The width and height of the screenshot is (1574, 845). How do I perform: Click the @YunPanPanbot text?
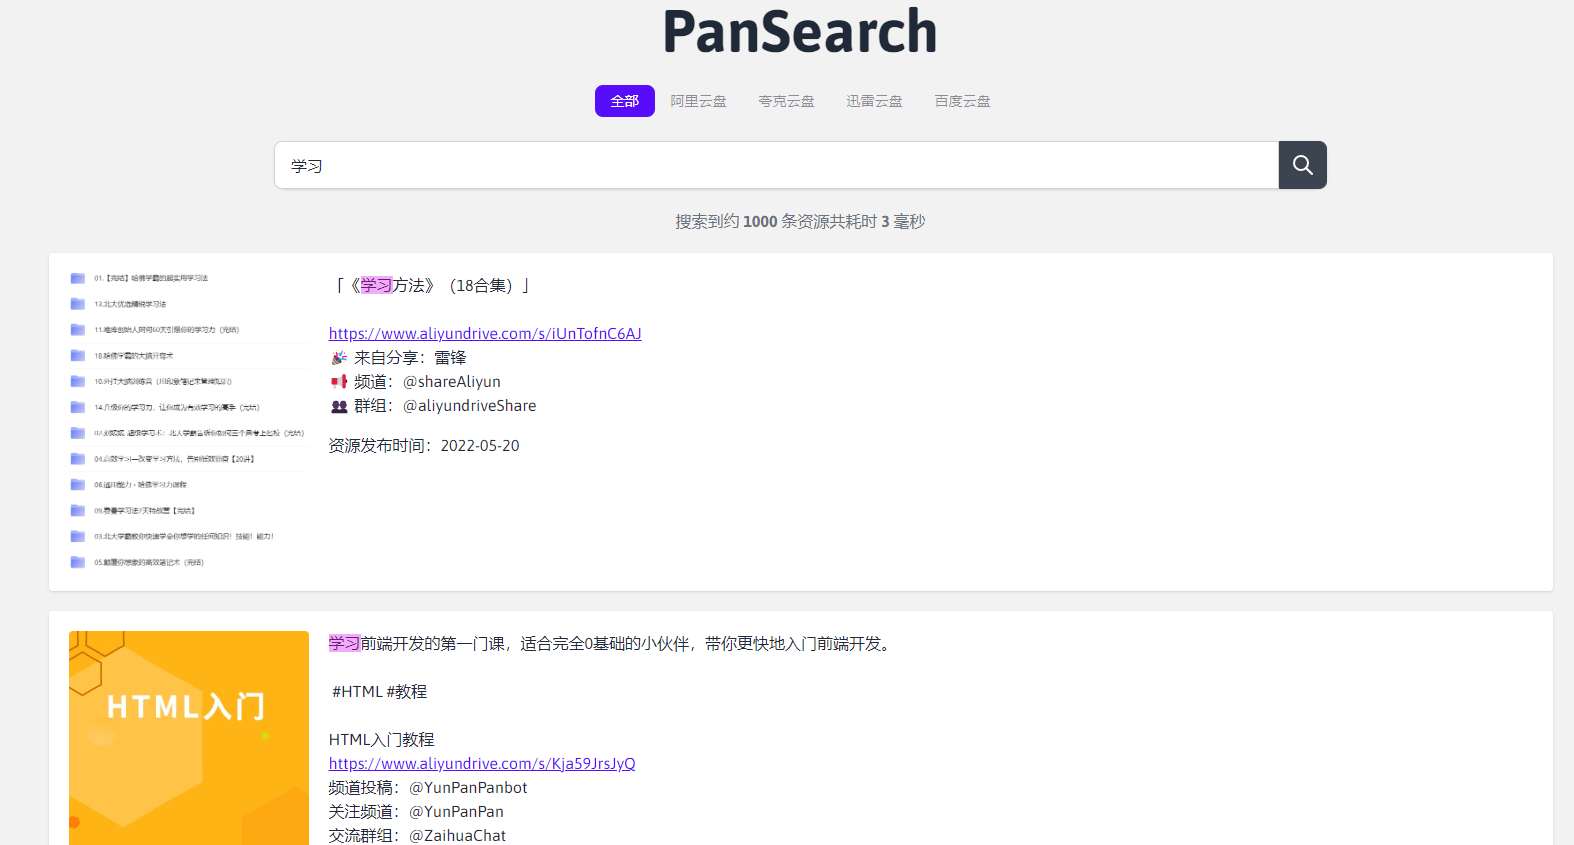tap(468, 788)
